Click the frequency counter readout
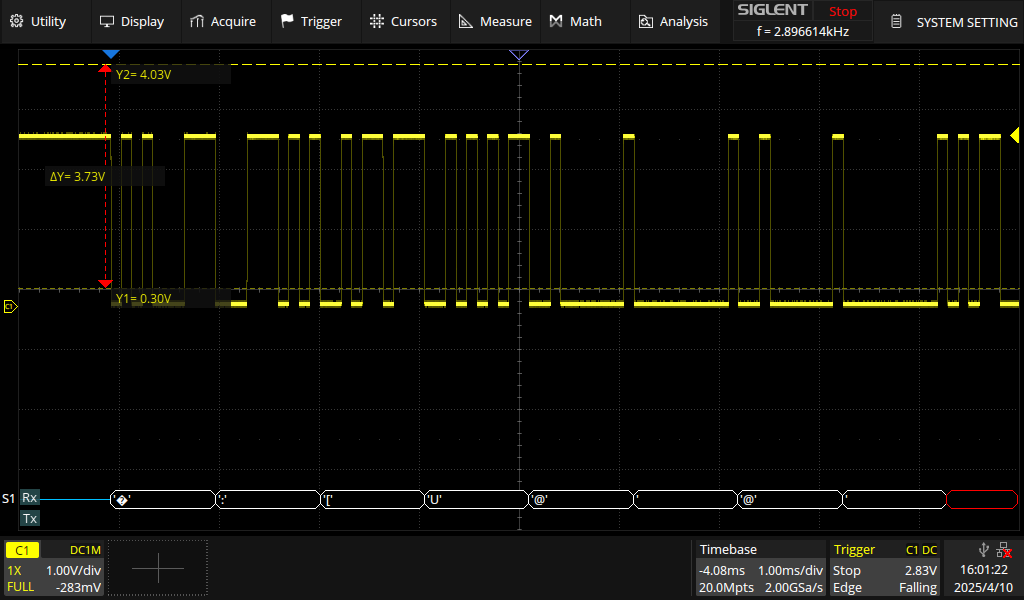Image resolution: width=1024 pixels, height=600 pixels. pyautogui.click(x=802, y=30)
